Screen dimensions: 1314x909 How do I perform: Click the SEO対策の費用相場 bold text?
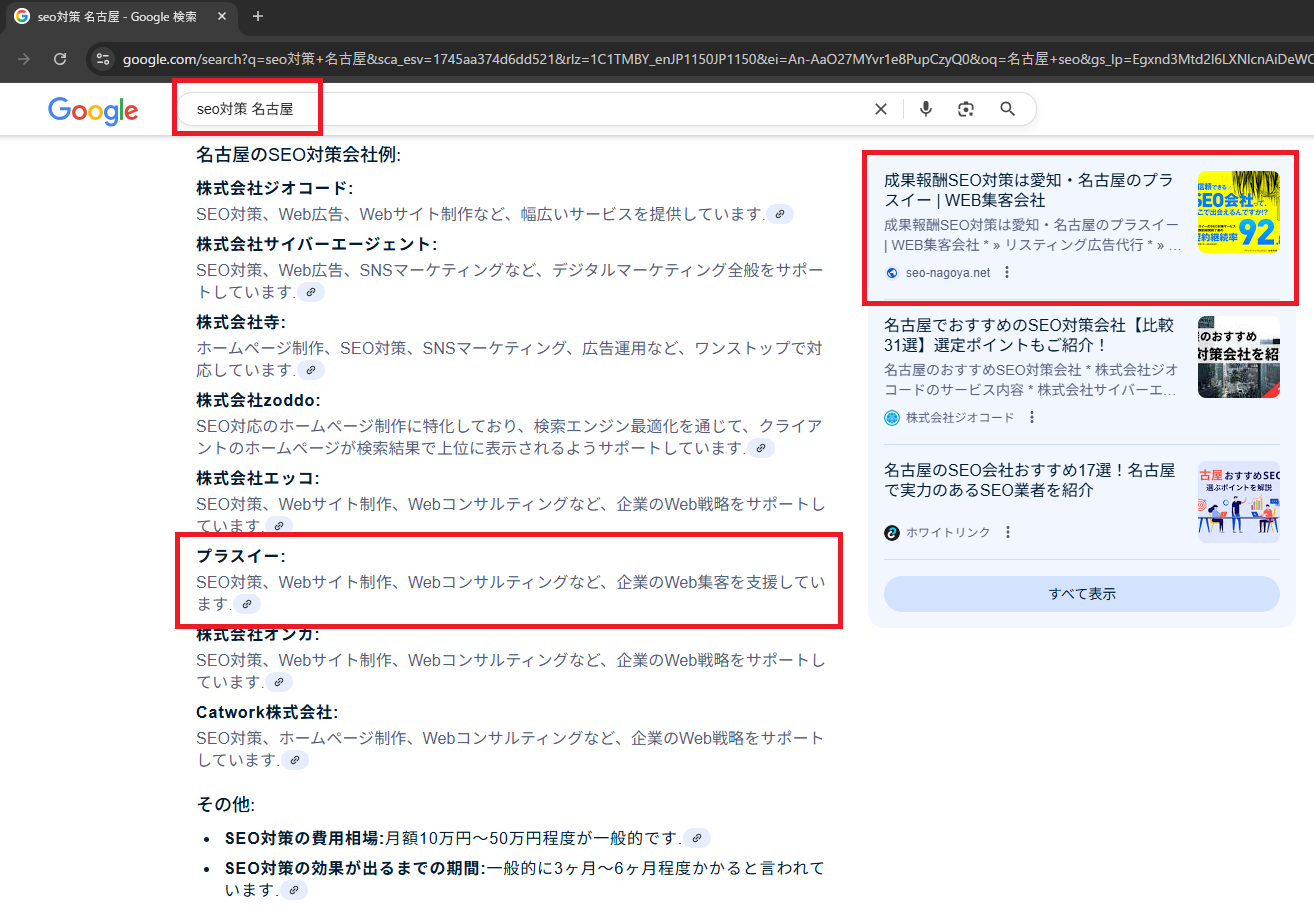[x=304, y=838]
